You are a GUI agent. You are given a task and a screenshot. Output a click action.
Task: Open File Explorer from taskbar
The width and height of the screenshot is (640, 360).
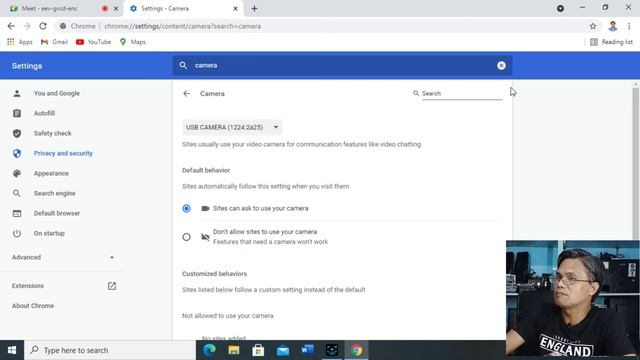pyautogui.click(x=234, y=350)
